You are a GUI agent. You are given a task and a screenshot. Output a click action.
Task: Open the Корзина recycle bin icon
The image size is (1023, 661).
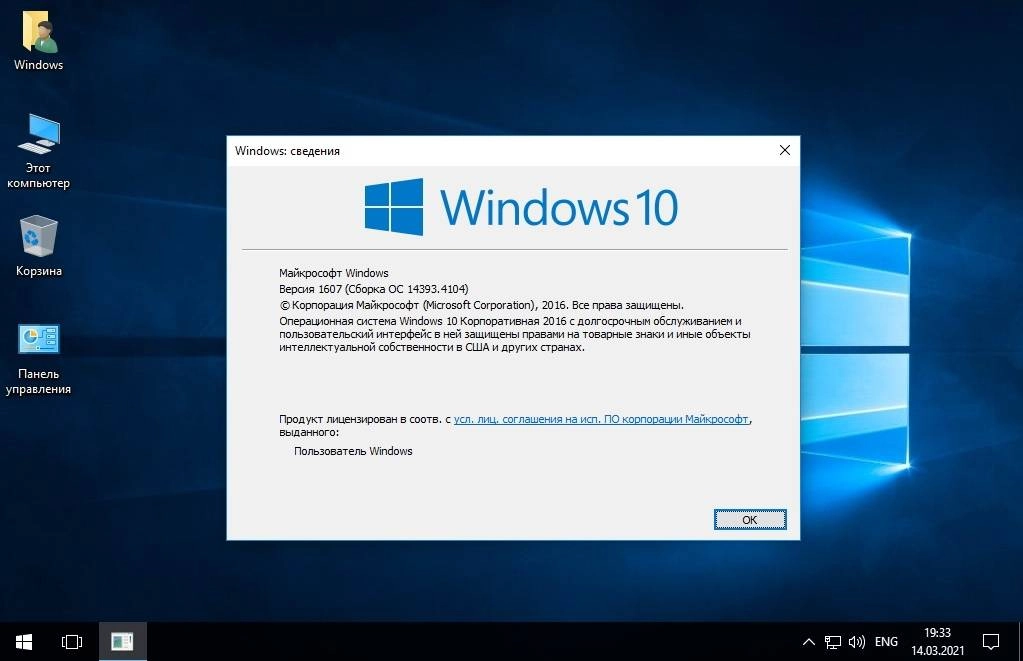[38, 246]
